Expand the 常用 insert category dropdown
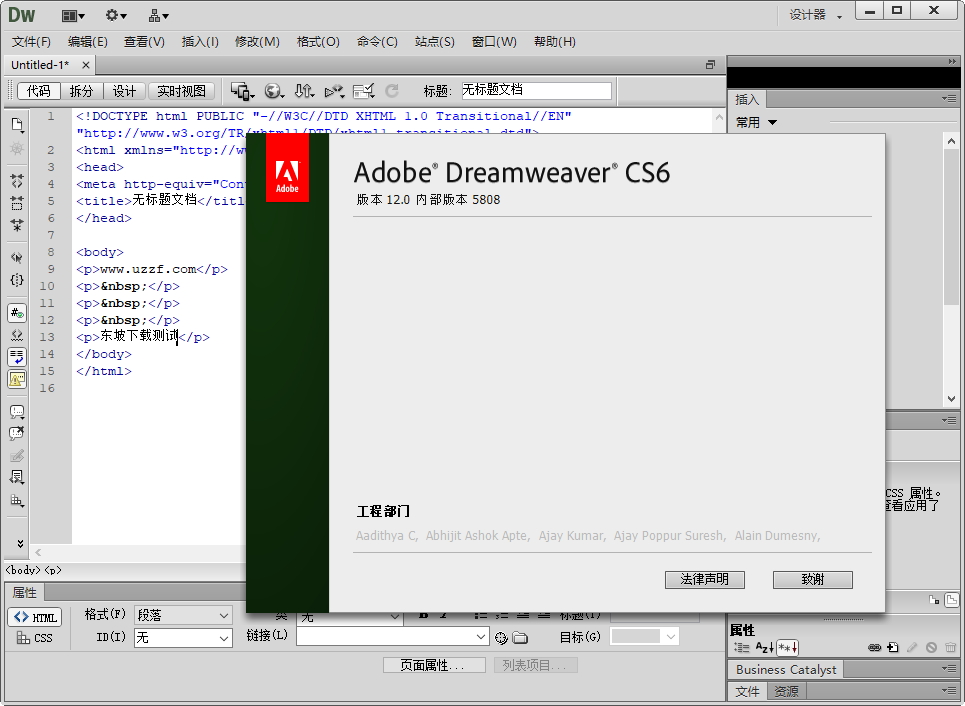 click(x=756, y=122)
